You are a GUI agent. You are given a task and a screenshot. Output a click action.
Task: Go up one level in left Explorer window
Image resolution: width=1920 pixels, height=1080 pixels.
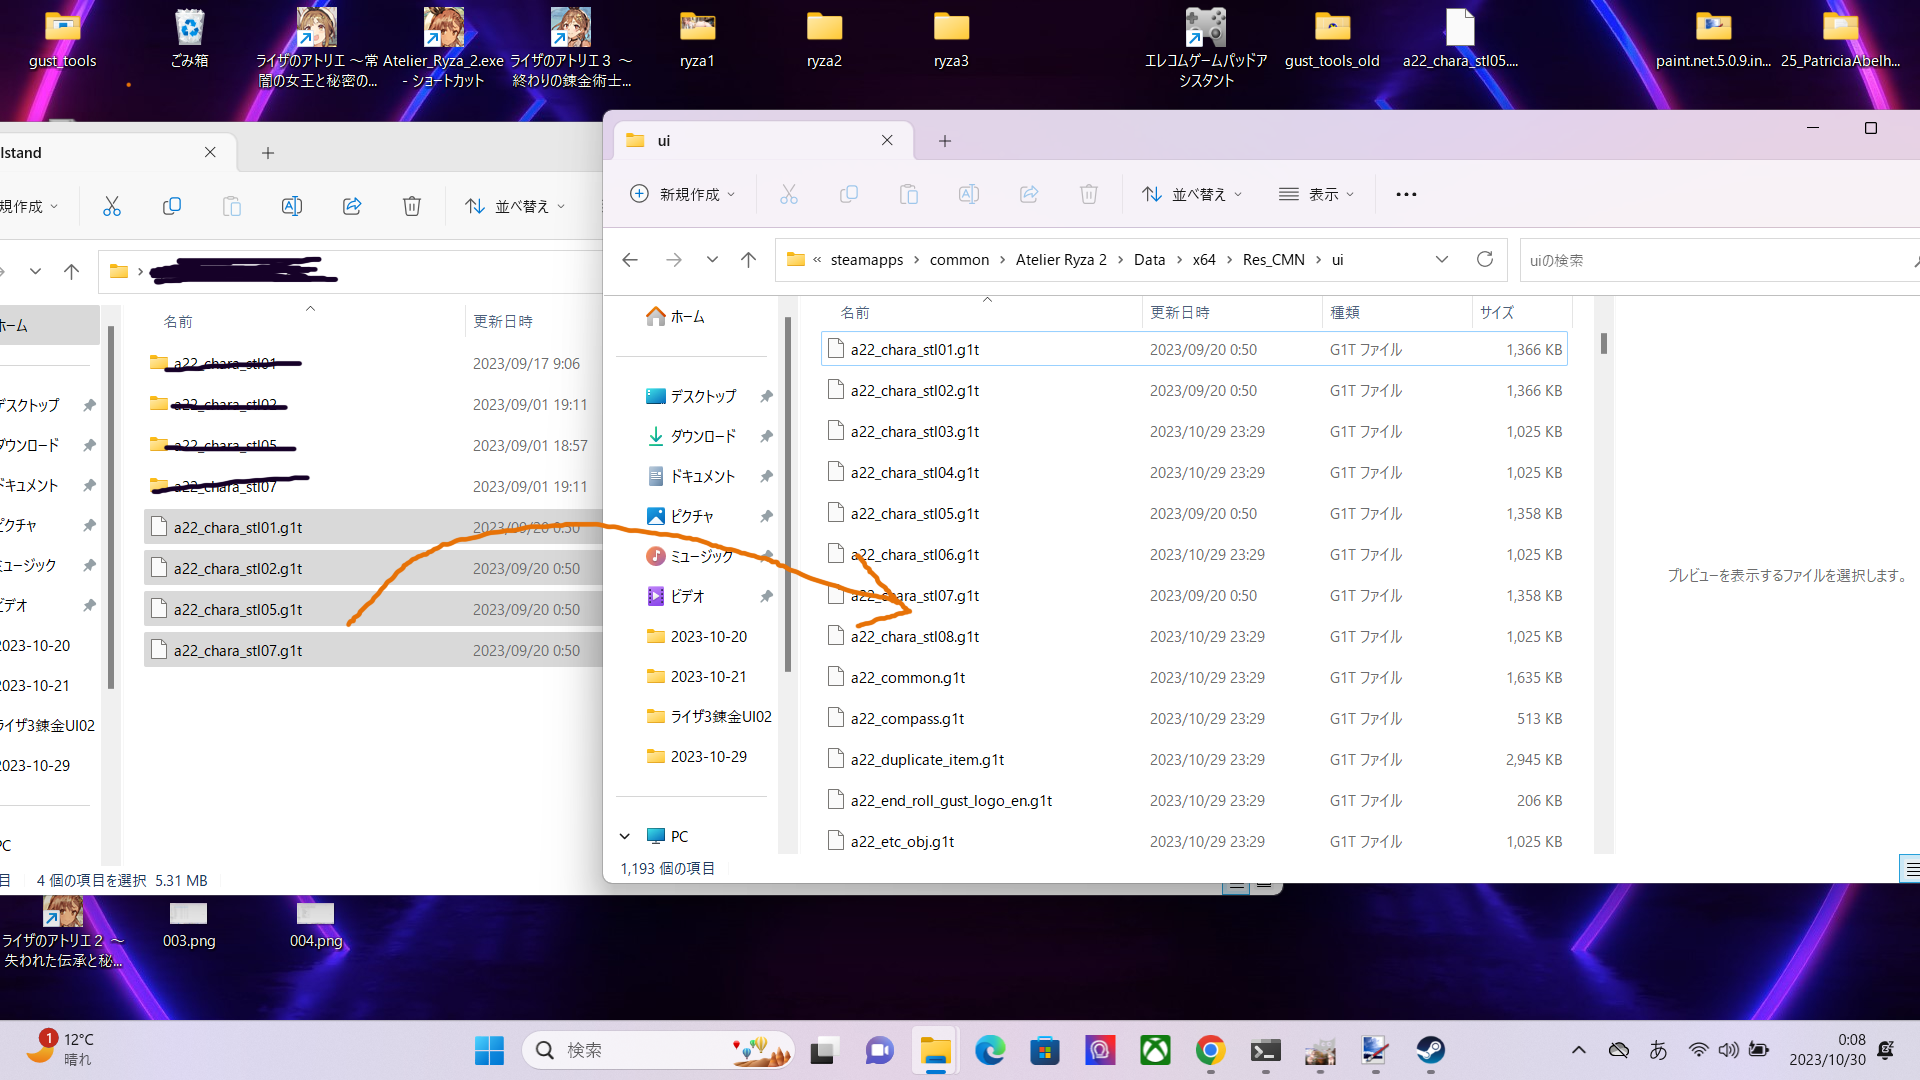[x=71, y=271]
